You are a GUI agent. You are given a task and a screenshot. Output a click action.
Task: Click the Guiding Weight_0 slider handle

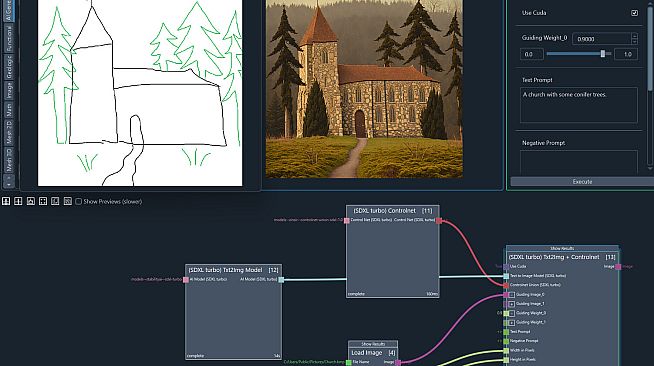click(603, 54)
